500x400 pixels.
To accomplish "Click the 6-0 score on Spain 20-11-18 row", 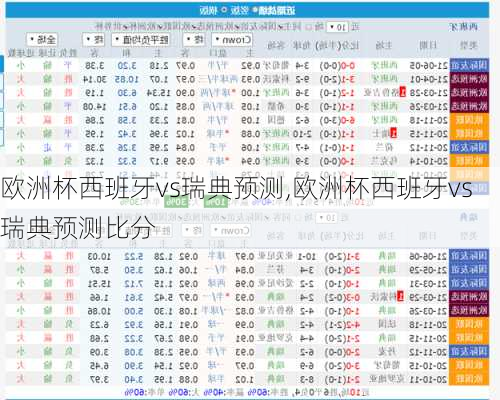I will [x=347, y=120].
